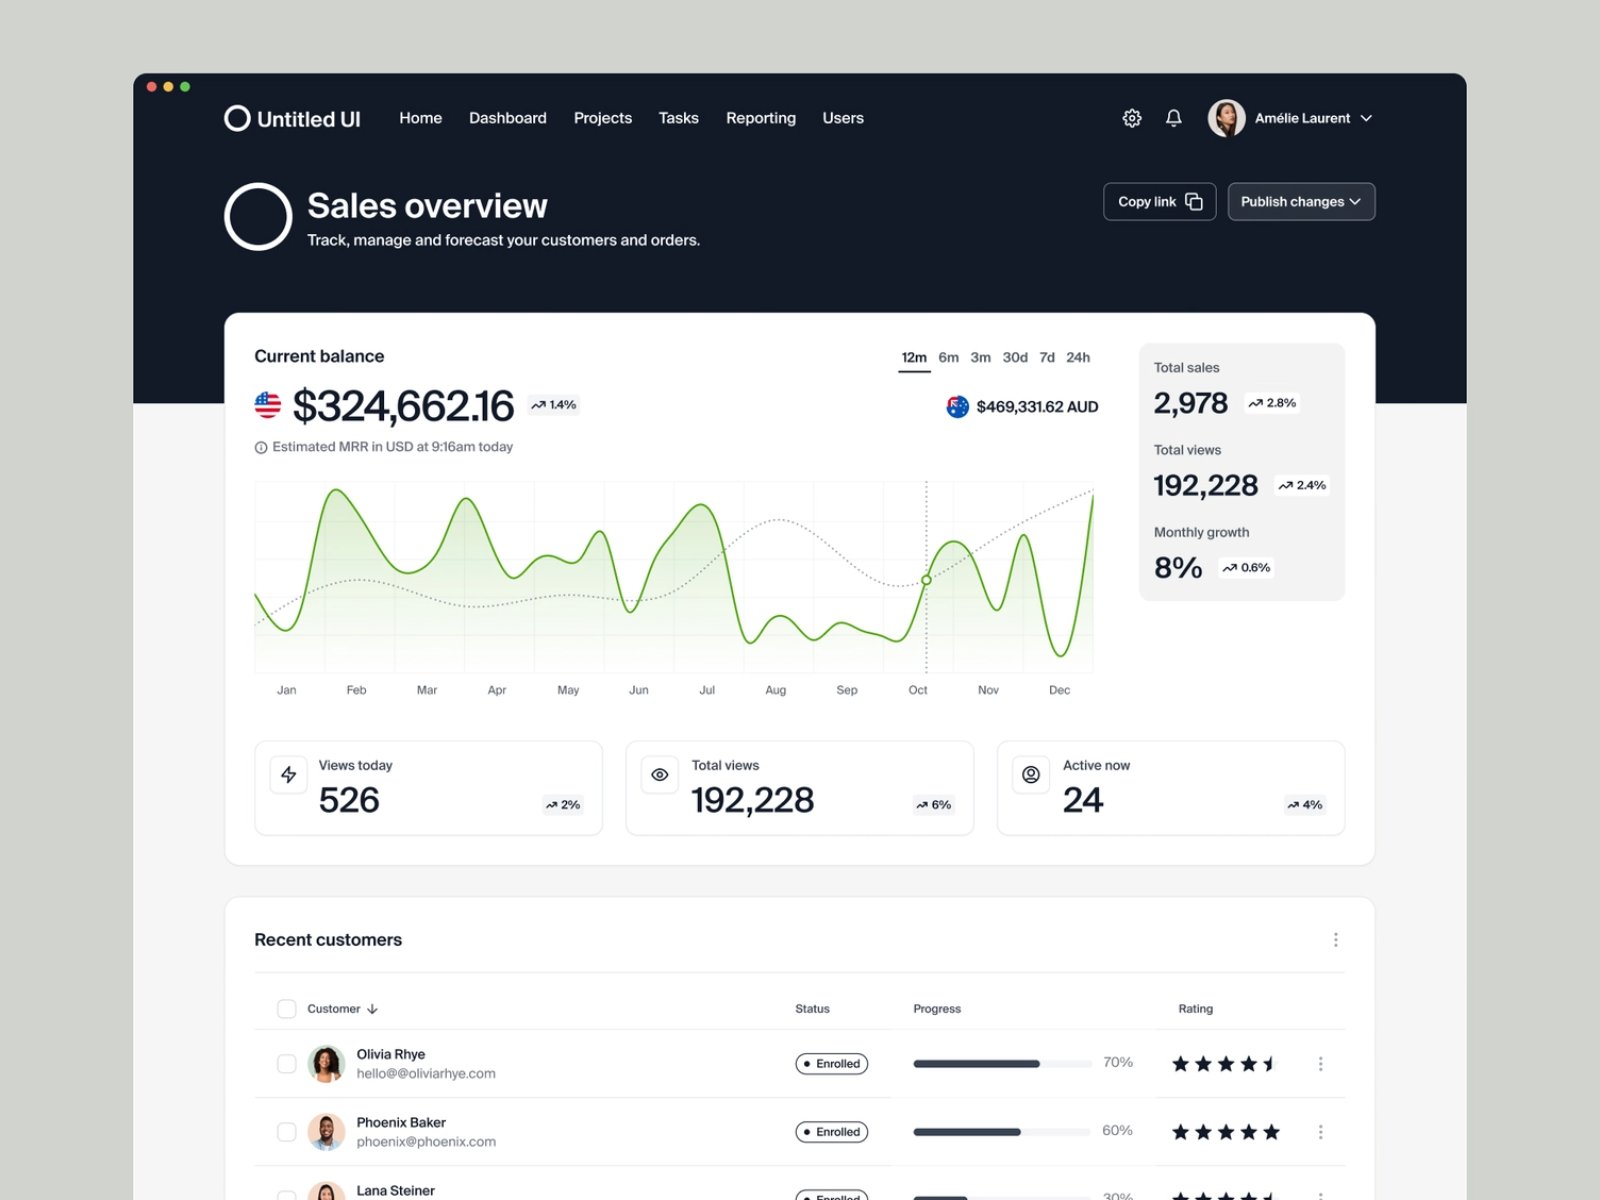Click Phoenix Baker's Enrolled status badge
Image resolution: width=1600 pixels, height=1200 pixels.
click(x=832, y=1132)
